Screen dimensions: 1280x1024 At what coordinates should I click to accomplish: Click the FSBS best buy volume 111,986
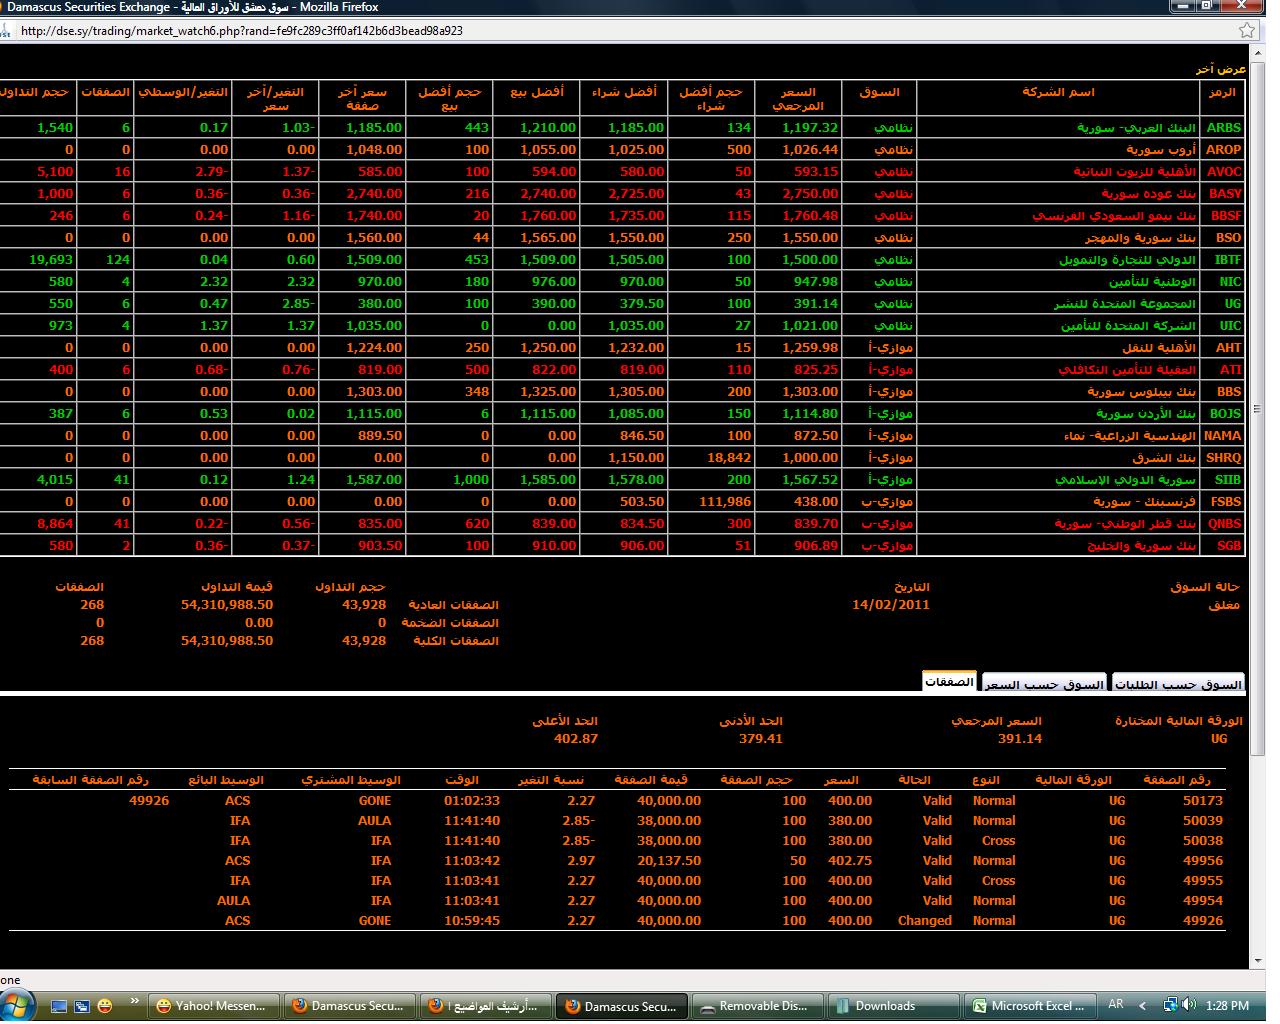coord(726,502)
